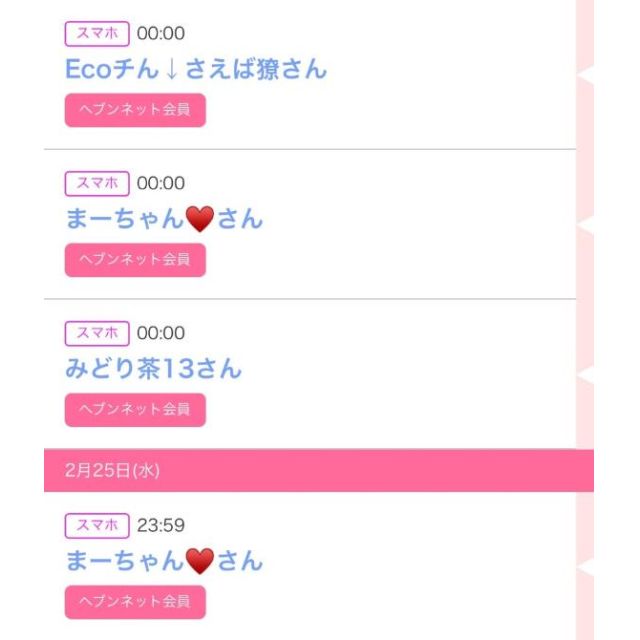Click ヘブンネット会員 button under 00:00 まーちゃん
This screenshot has height=640, width=640.
[135, 259]
